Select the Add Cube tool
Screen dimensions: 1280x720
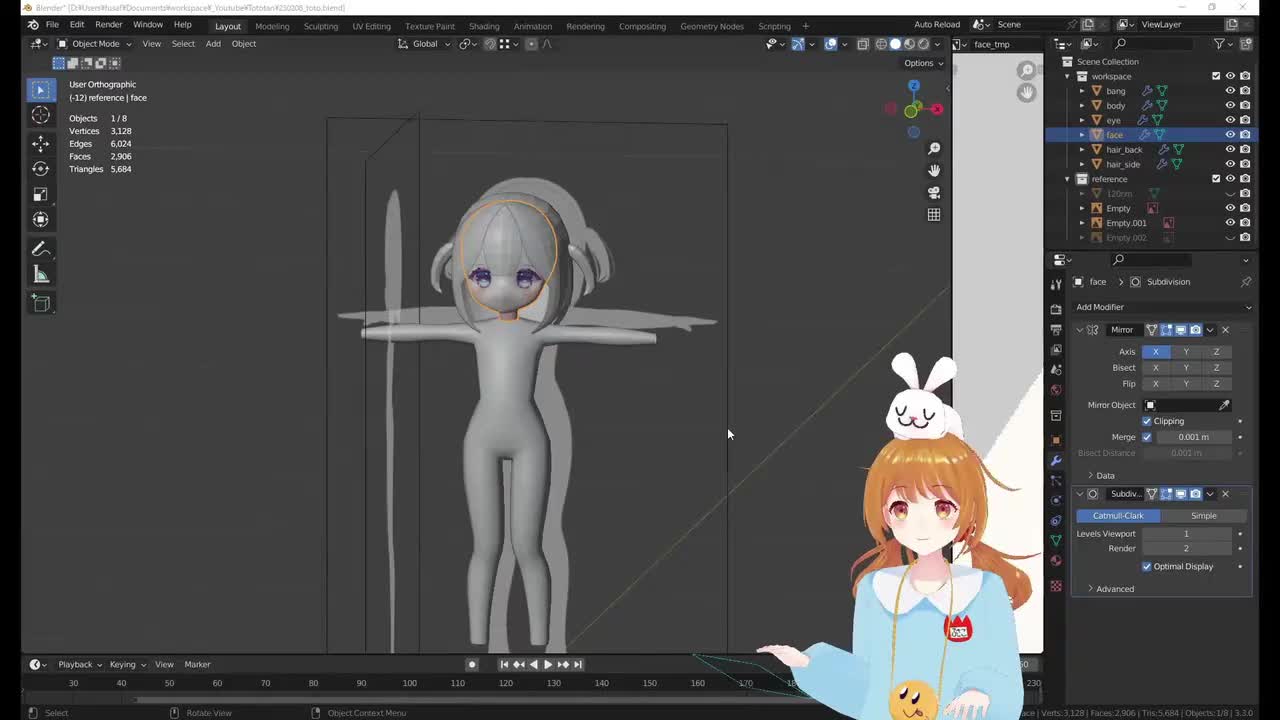coord(41,303)
